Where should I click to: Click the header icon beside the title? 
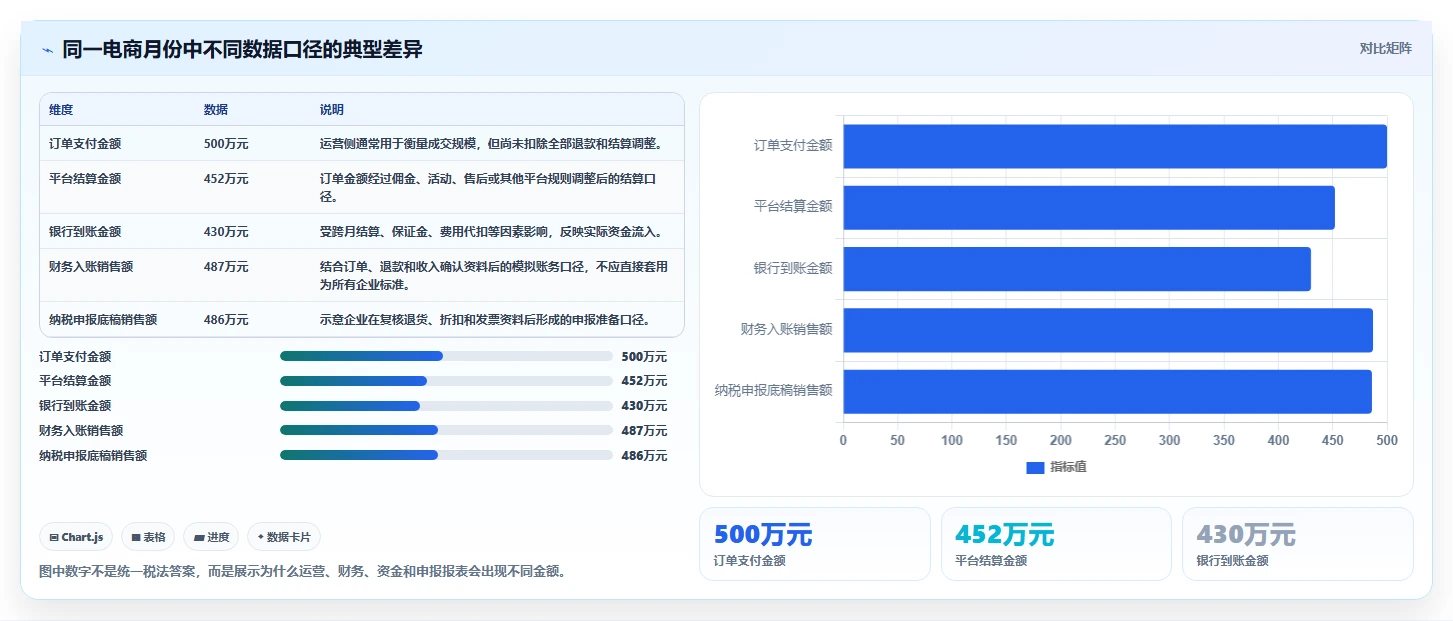pos(47,50)
